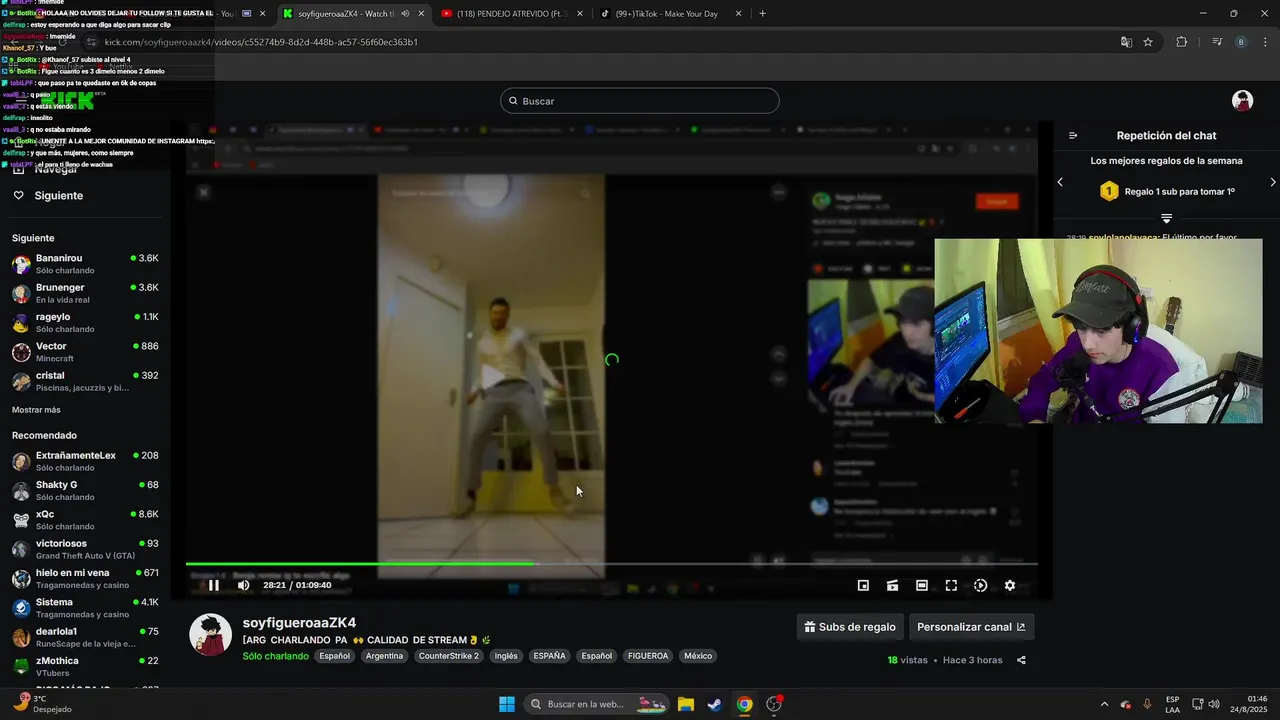Open dearlola1 channel avatar
The image size is (1280, 720).
[21, 637]
